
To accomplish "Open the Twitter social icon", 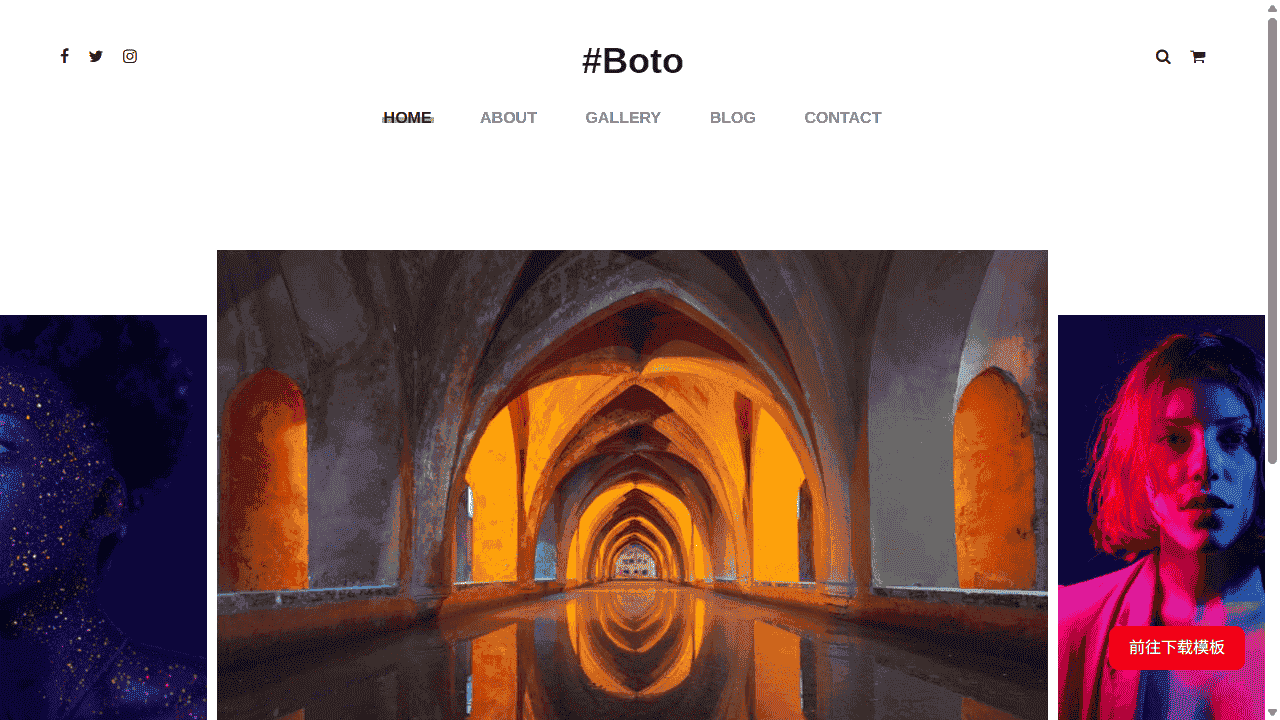I will coord(96,56).
